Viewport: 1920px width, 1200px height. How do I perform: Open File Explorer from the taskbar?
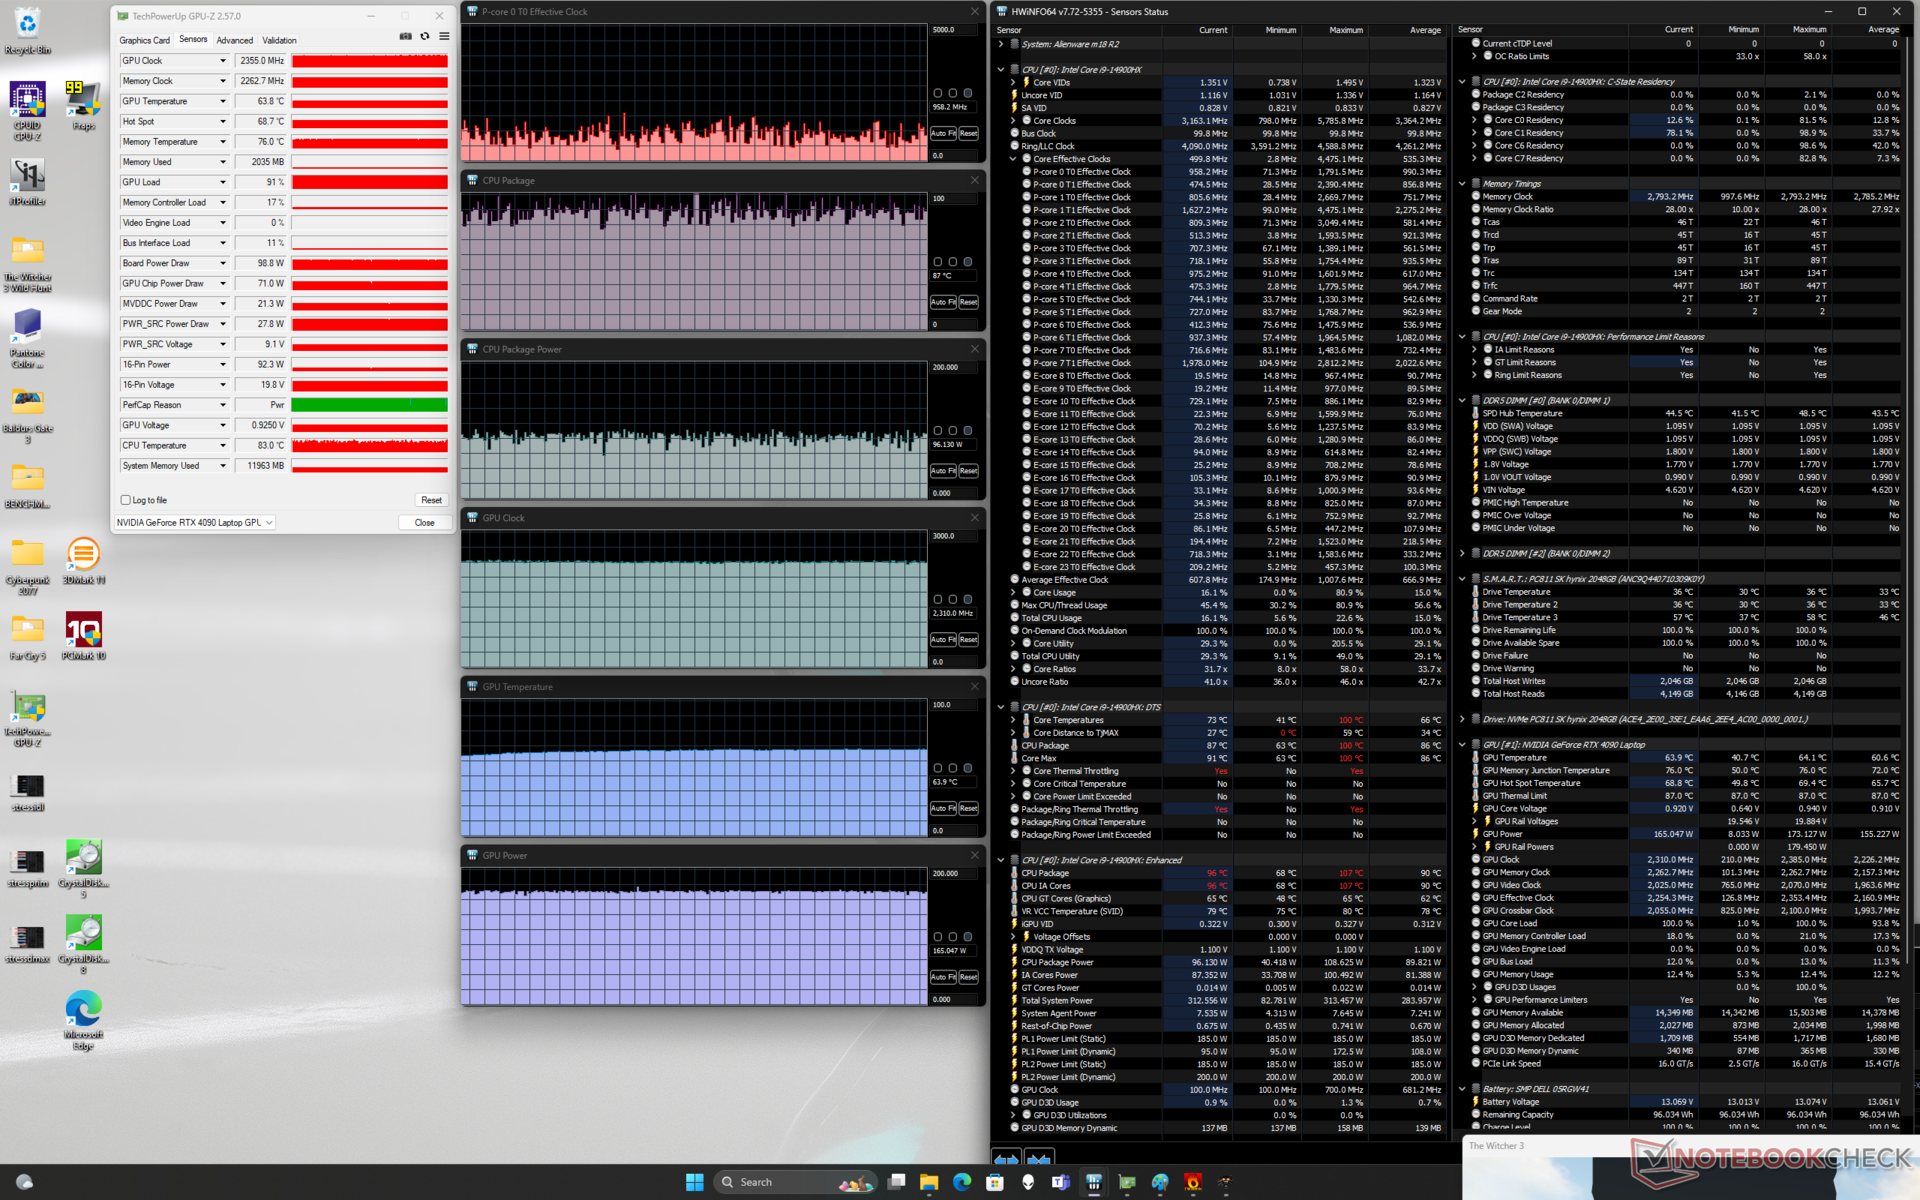pyautogui.click(x=928, y=1182)
